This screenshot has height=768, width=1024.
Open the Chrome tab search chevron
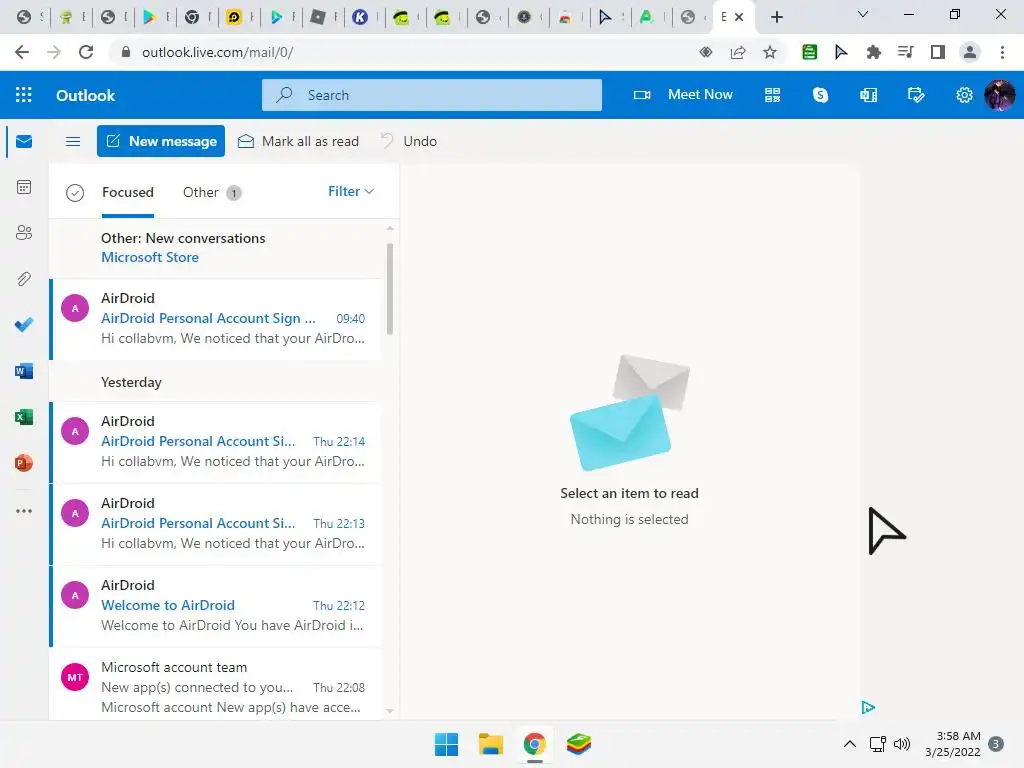click(863, 14)
